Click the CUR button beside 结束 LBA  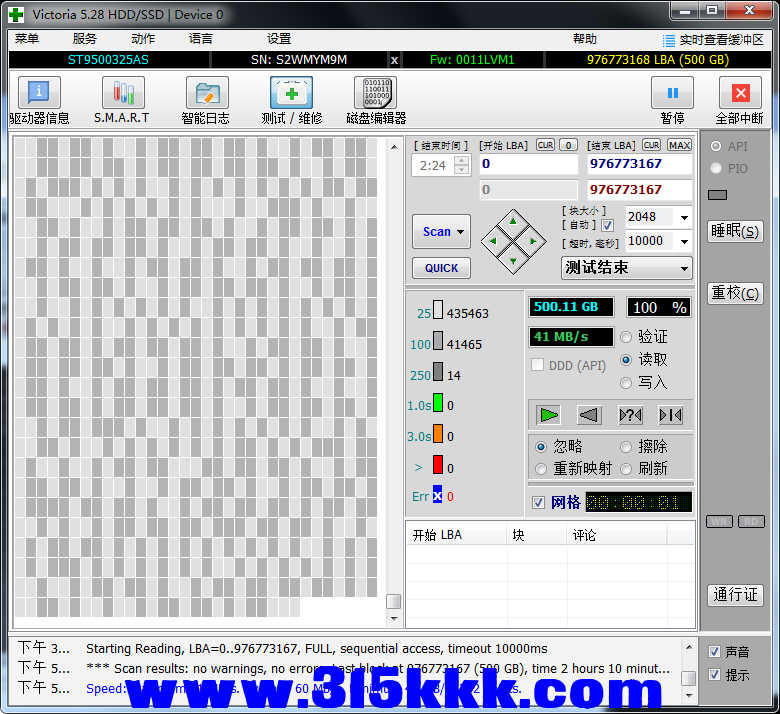coord(651,145)
